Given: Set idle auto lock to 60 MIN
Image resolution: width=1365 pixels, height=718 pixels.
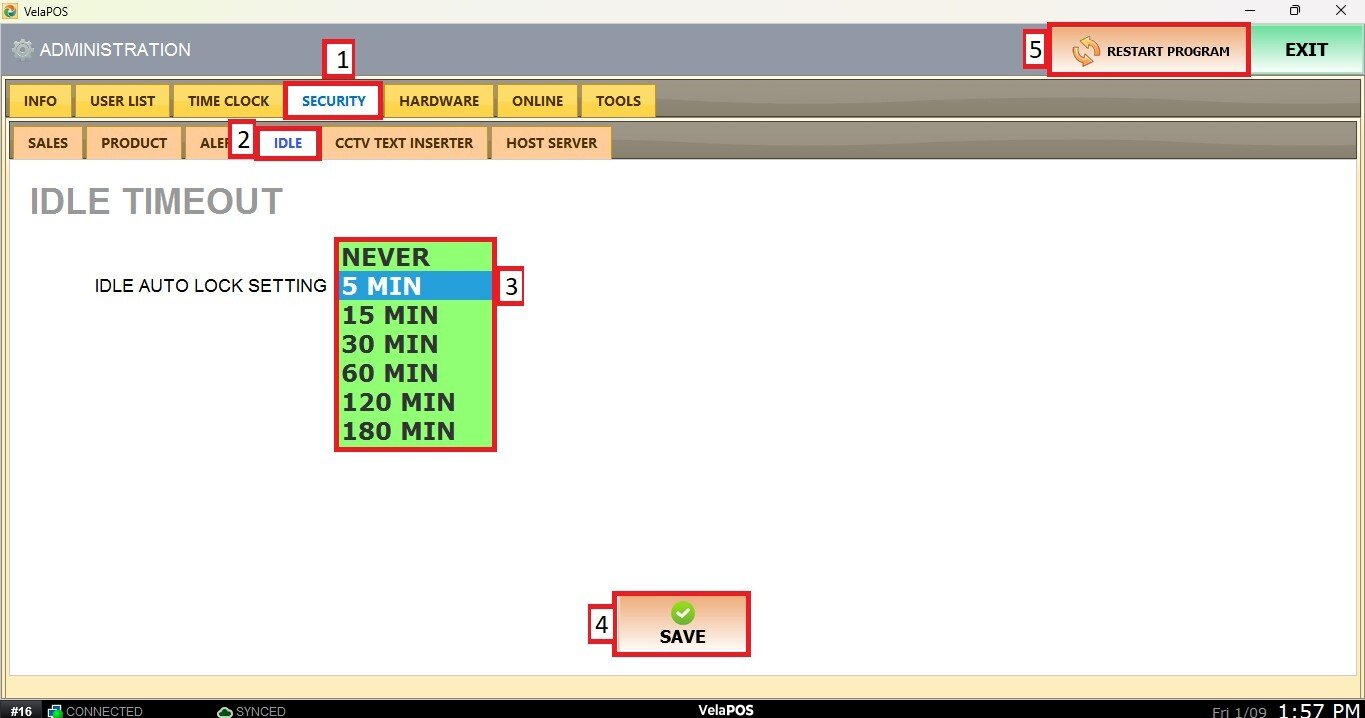Looking at the screenshot, I should pyautogui.click(x=414, y=373).
